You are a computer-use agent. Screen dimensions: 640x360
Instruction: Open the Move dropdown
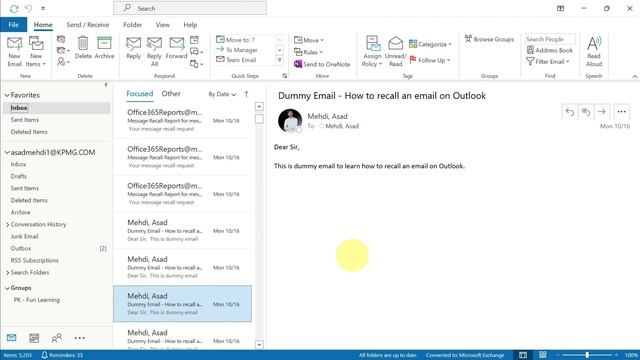309,40
